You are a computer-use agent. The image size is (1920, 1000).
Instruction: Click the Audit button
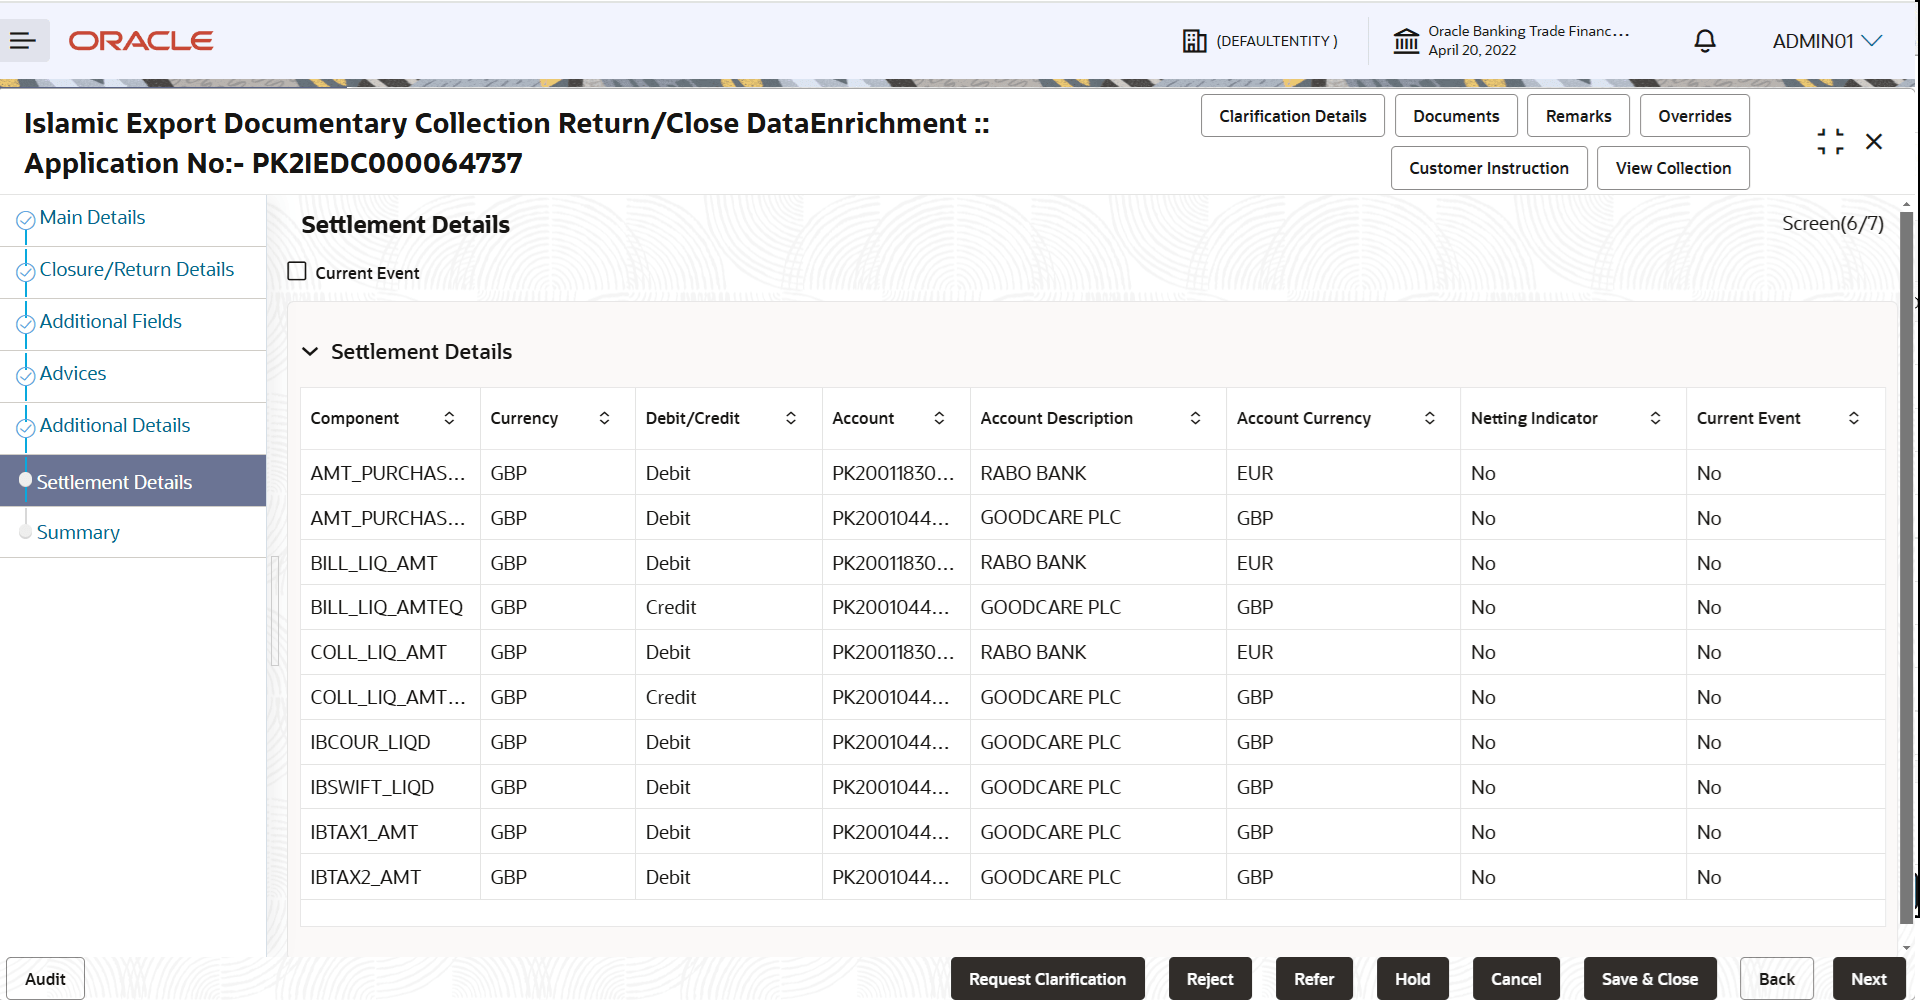(x=45, y=979)
